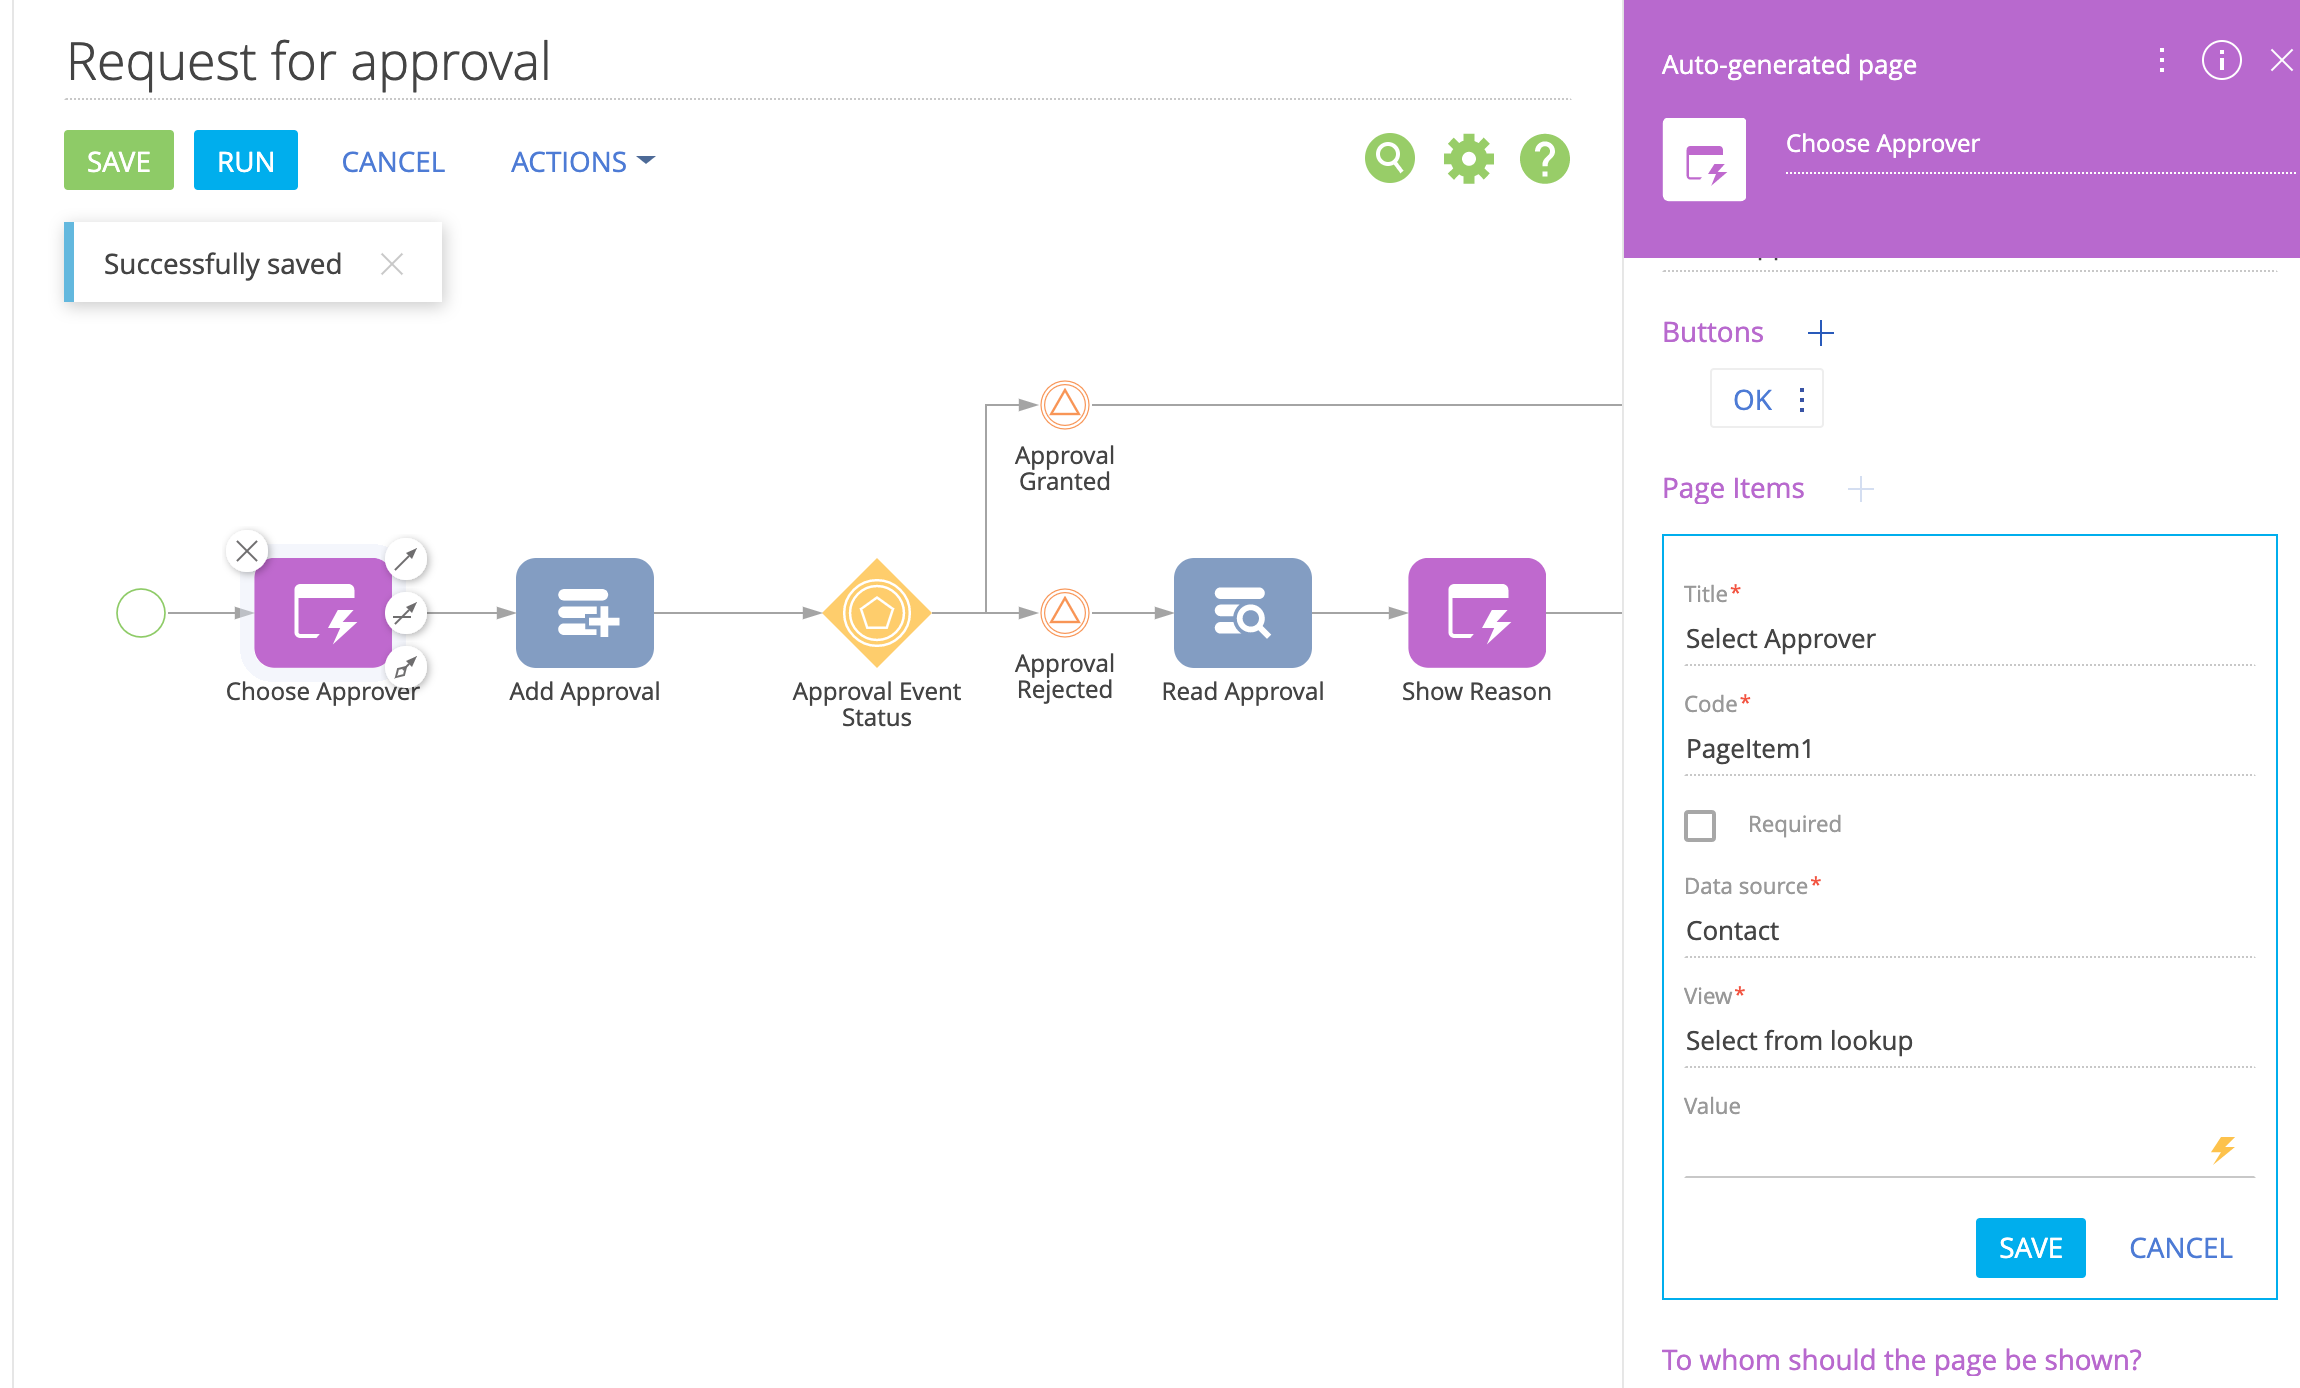The image size is (2300, 1388).
Task: Click the RUN button
Action: 246,160
